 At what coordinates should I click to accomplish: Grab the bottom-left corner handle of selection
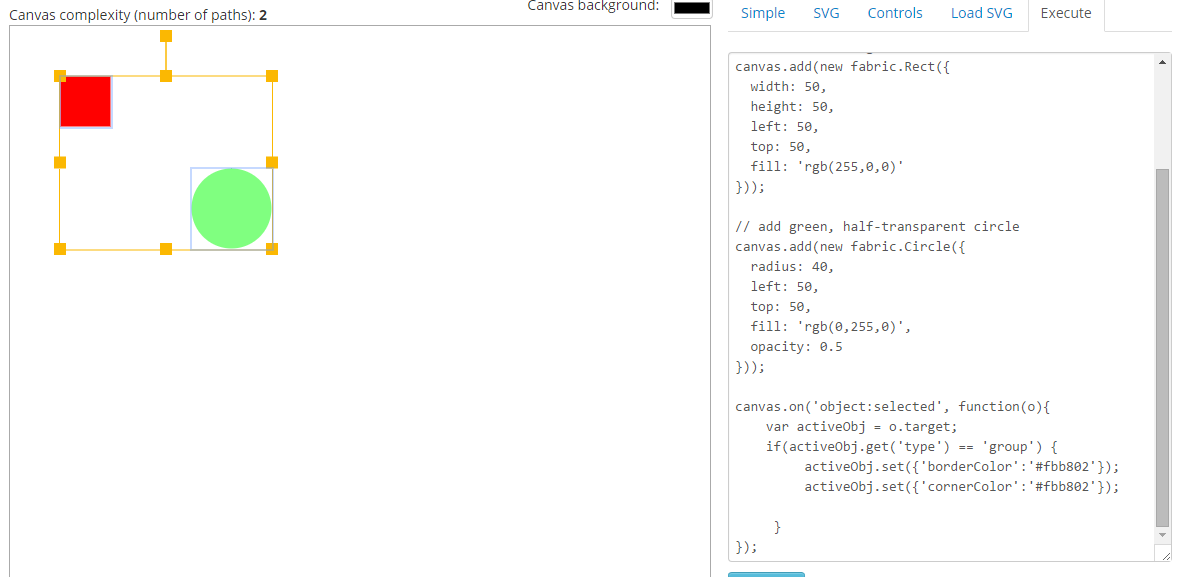[x=60, y=249]
